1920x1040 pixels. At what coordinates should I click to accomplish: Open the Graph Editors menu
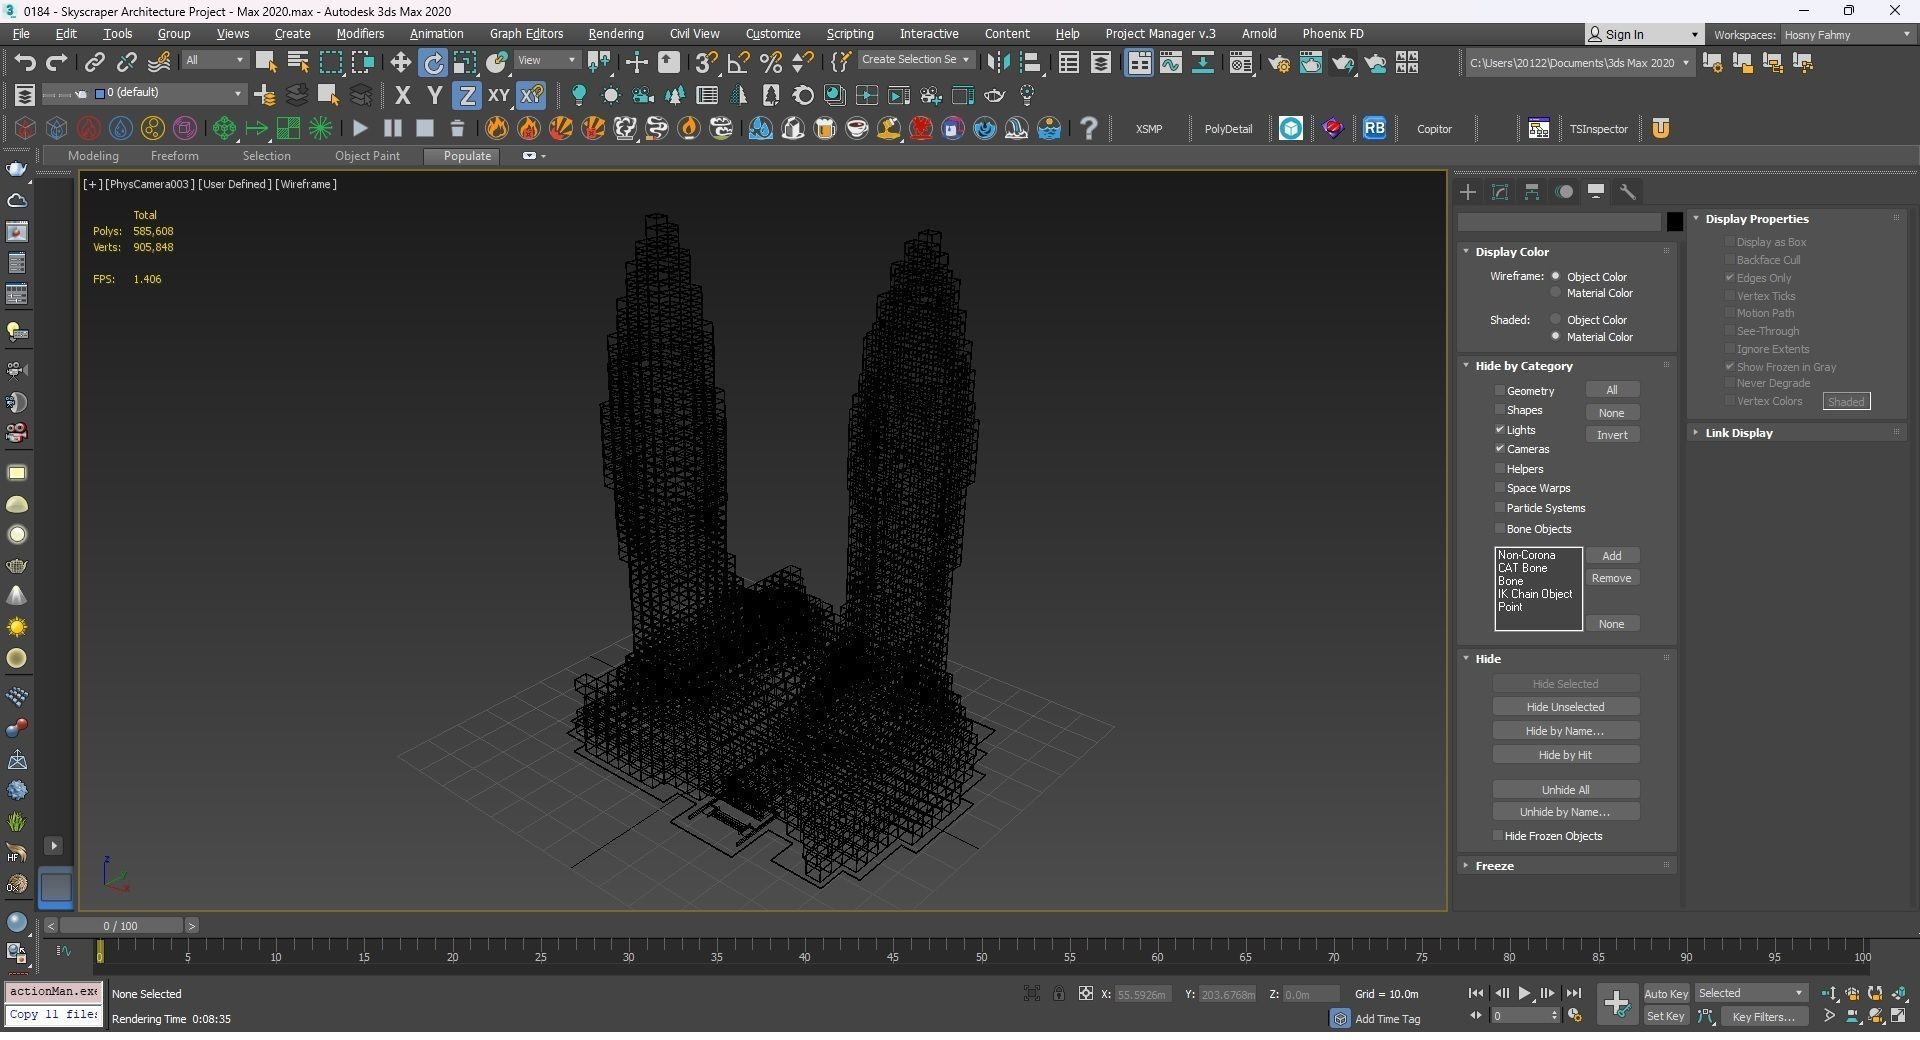[x=526, y=34]
